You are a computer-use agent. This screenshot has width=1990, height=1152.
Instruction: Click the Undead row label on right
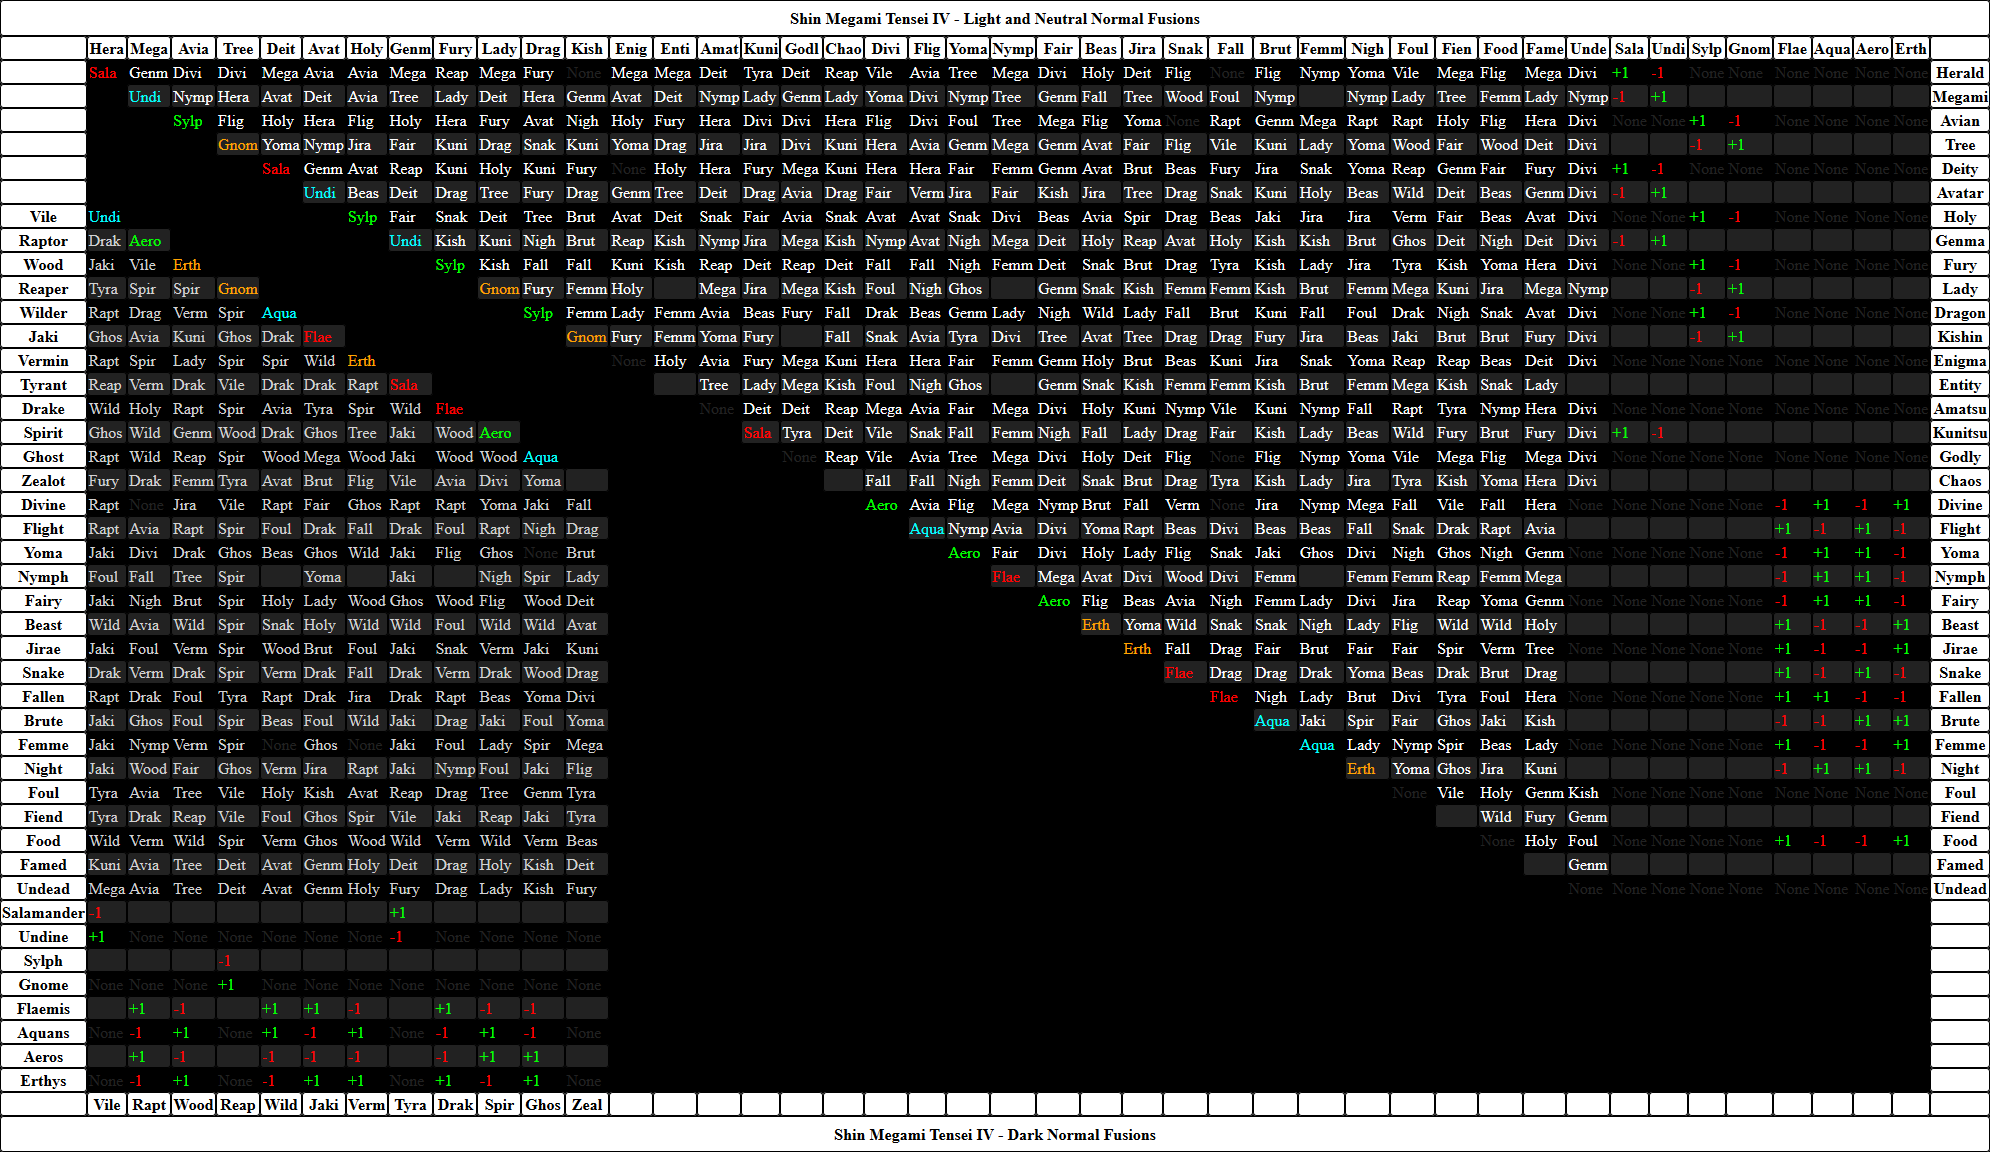1959,888
